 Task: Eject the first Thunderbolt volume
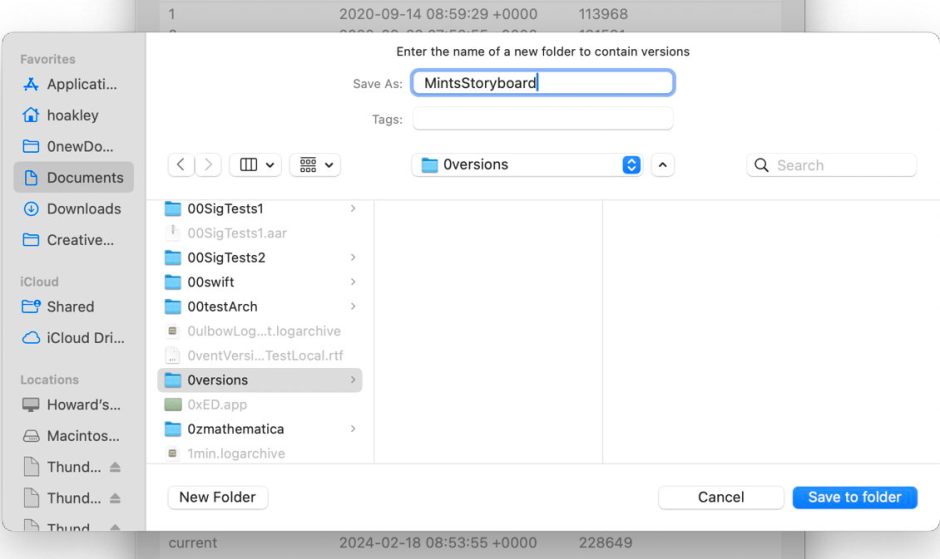coord(115,467)
